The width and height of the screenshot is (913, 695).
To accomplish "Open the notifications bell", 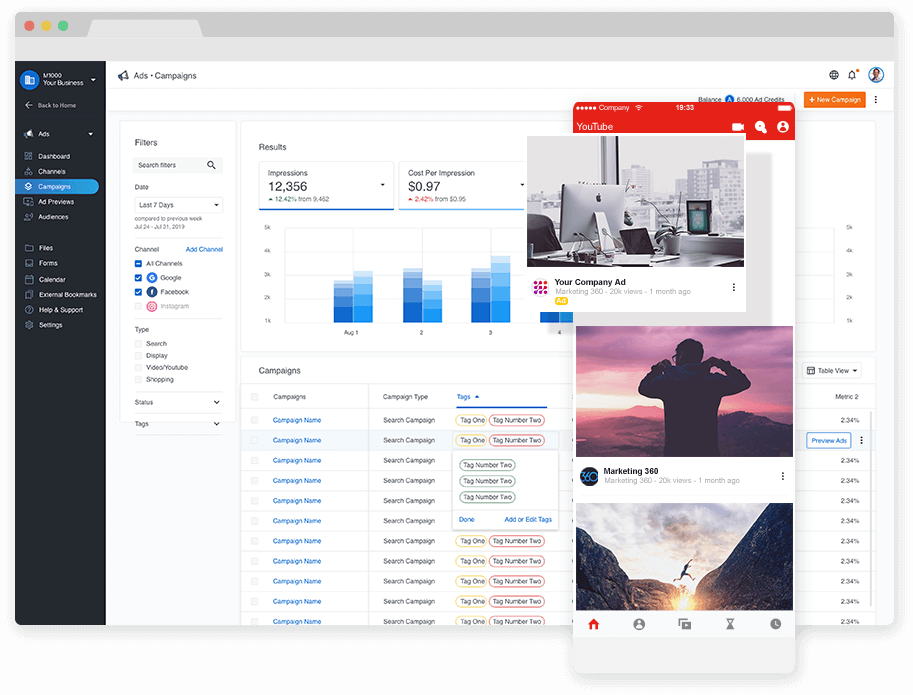I will [x=852, y=75].
